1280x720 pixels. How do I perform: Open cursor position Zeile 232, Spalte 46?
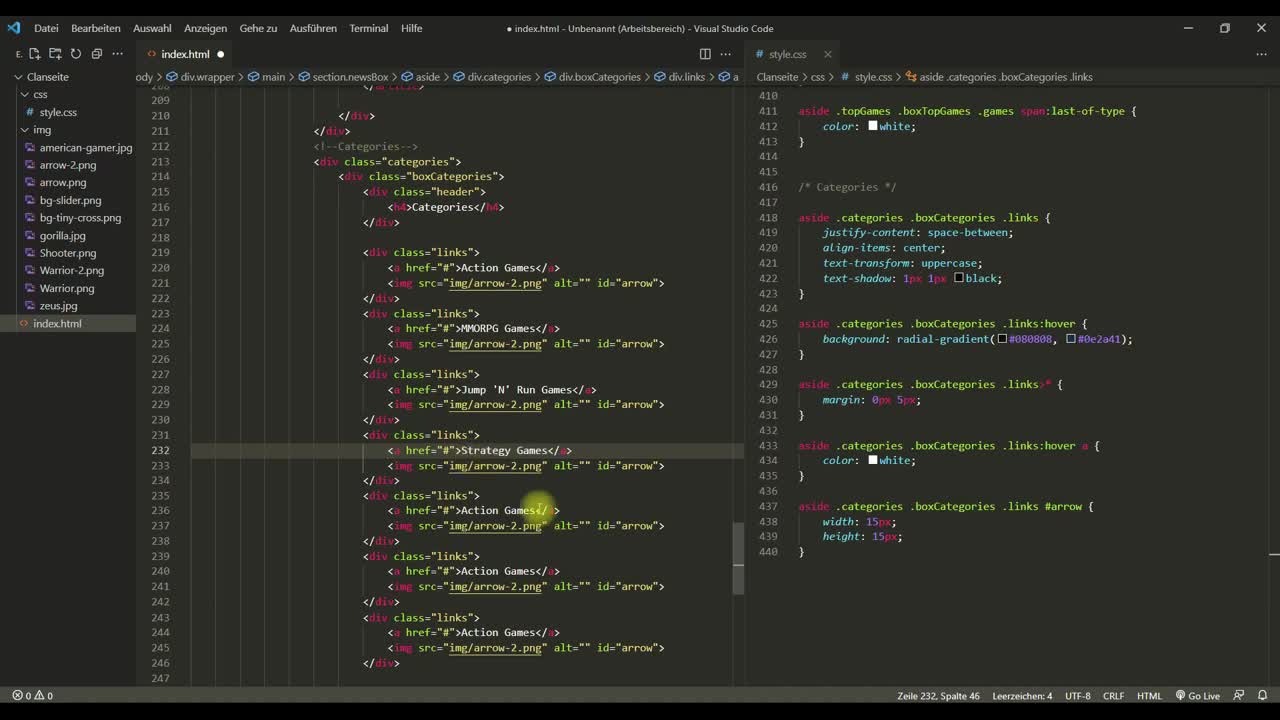tap(938, 696)
